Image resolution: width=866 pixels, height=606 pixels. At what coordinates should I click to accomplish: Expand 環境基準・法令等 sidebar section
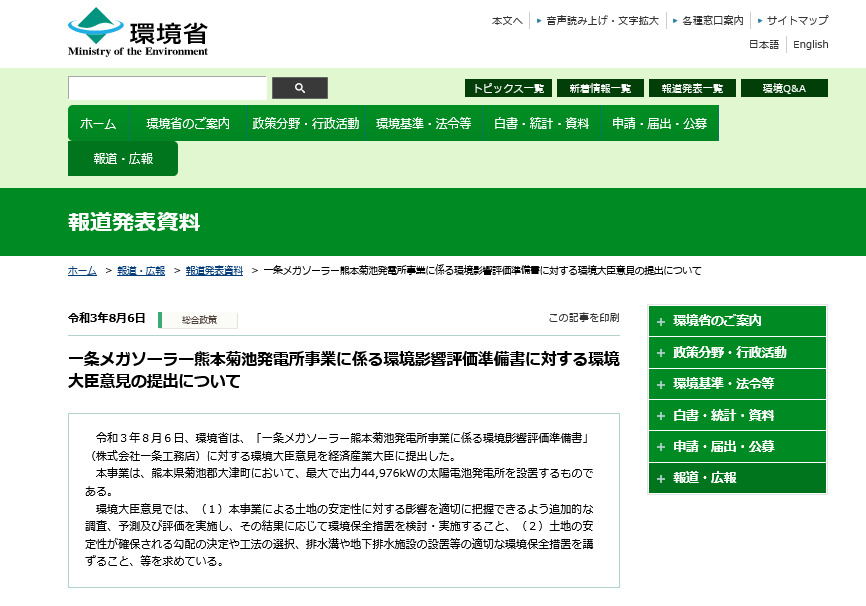pos(737,384)
